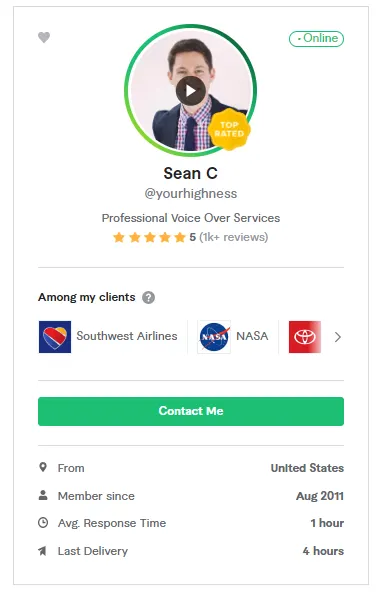Open Sean C profile name

pyautogui.click(x=190, y=173)
